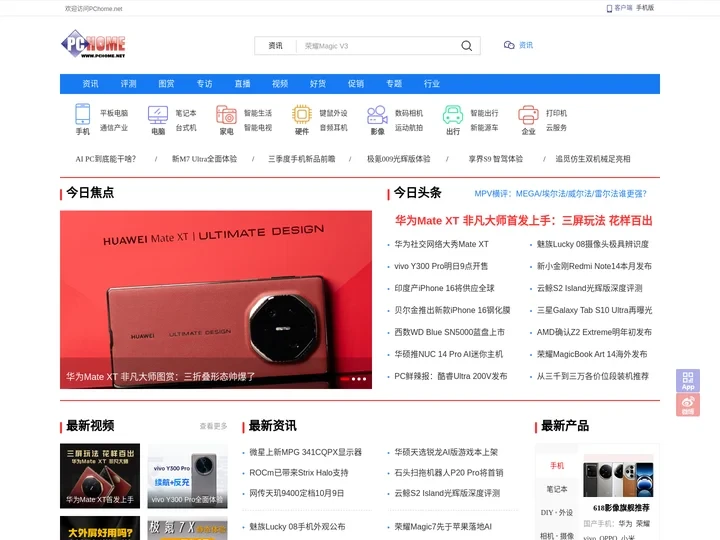This screenshot has width=720, height=540.
Task: Open the 智能电视 link
Action: tap(258, 128)
